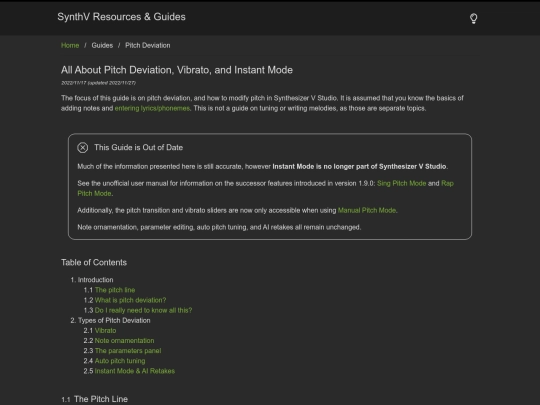Go to the Home breadcrumb link
Screen dimensions: 540x405
pos(70,45)
